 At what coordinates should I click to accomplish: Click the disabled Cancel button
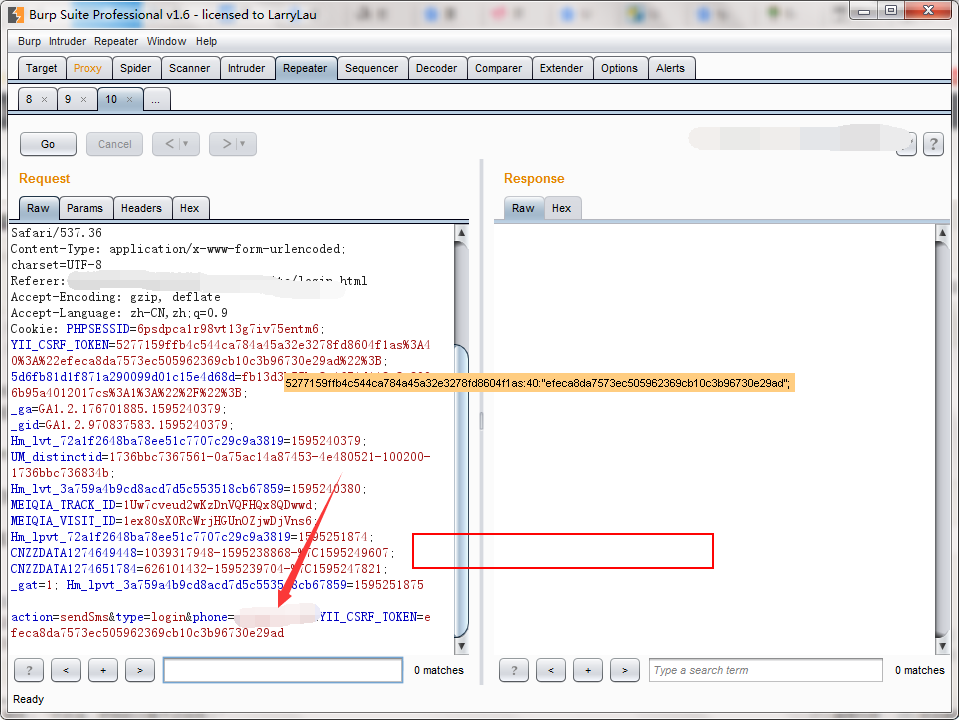(114, 144)
